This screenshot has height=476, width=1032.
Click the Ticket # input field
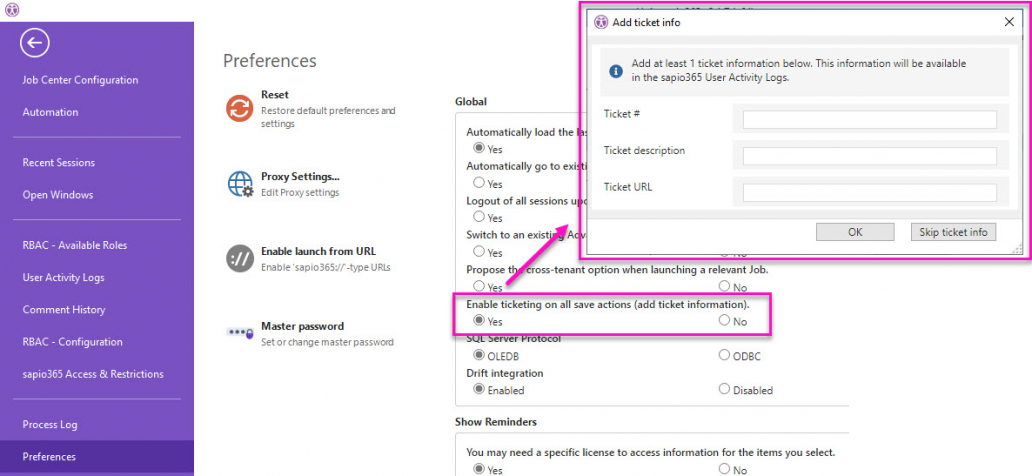pyautogui.click(x=869, y=120)
